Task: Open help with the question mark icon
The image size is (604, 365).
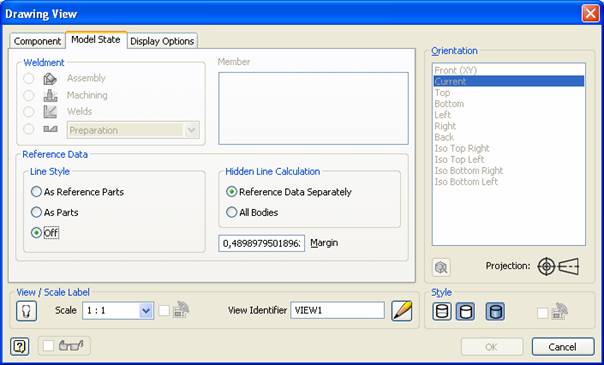Action: point(20,347)
